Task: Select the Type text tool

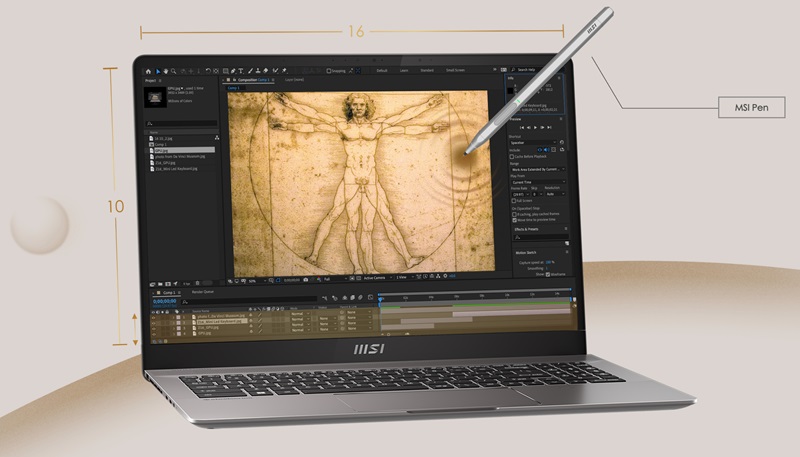Action: click(241, 71)
